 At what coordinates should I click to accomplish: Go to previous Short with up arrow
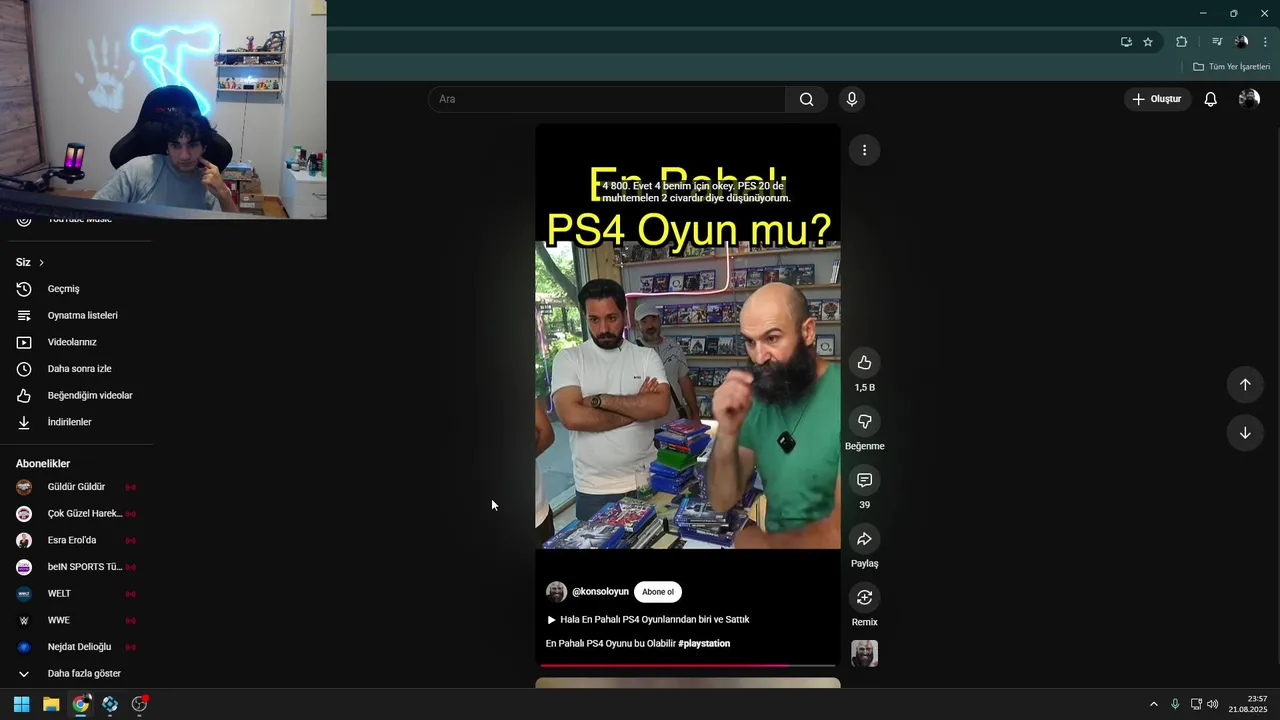pyautogui.click(x=1245, y=385)
